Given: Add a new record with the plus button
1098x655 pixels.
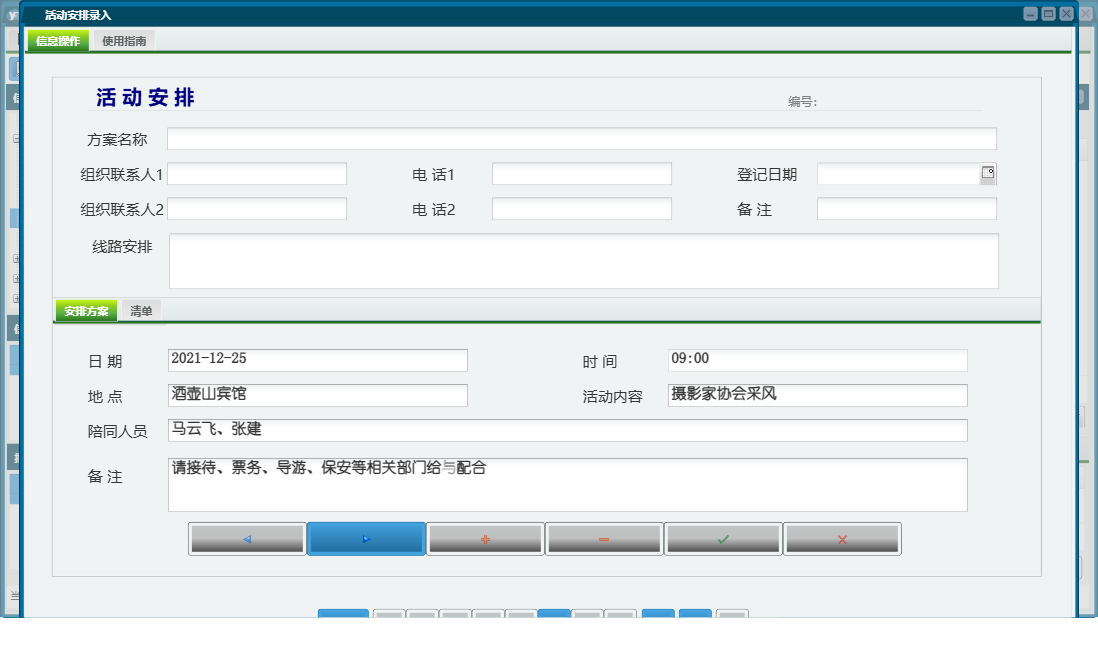Looking at the screenshot, I should (485, 539).
